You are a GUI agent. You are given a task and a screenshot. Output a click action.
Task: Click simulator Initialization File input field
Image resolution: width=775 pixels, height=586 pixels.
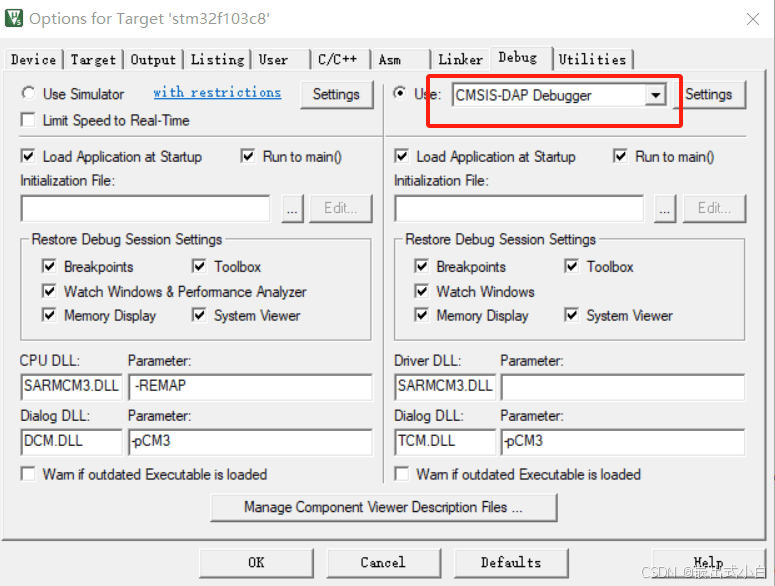click(145, 208)
